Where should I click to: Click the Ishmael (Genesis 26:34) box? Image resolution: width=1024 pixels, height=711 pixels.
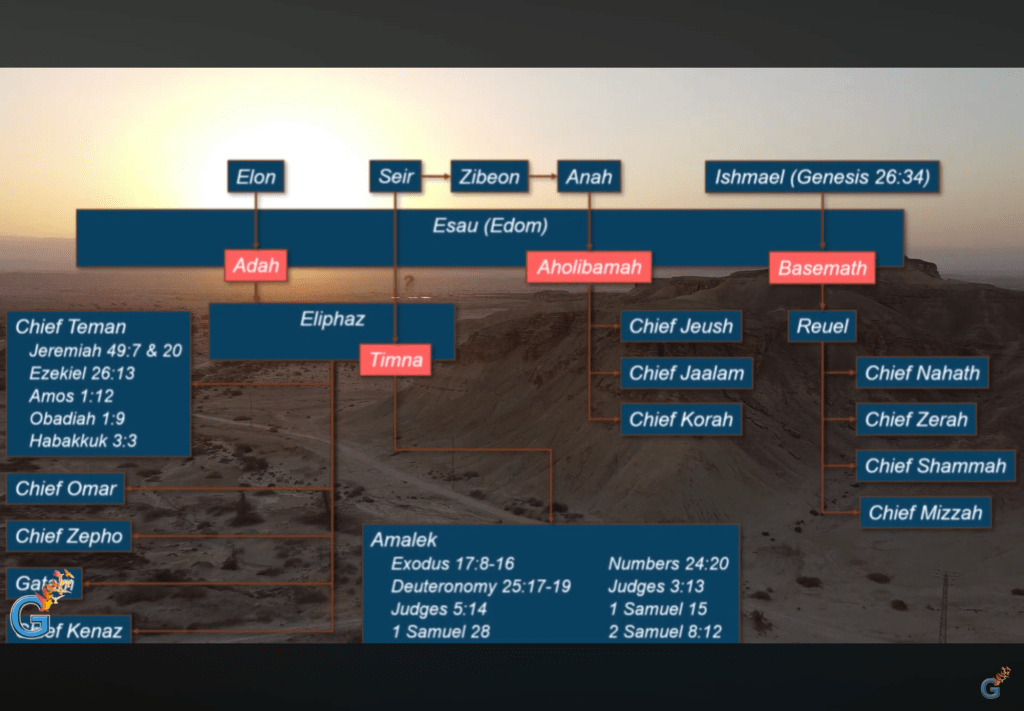click(822, 177)
